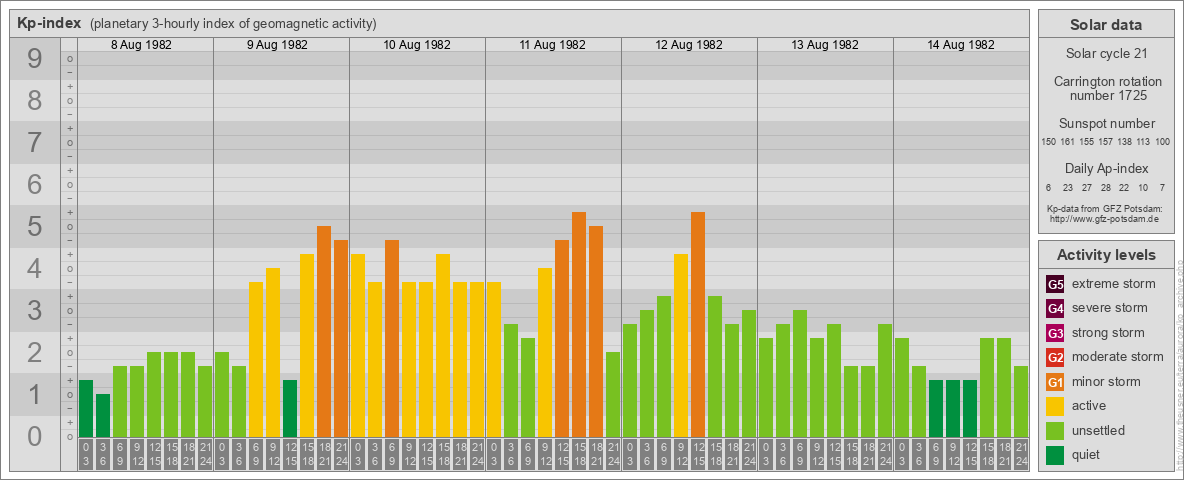
Task: Click the Kp scale number 5
Action: (35, 226)
